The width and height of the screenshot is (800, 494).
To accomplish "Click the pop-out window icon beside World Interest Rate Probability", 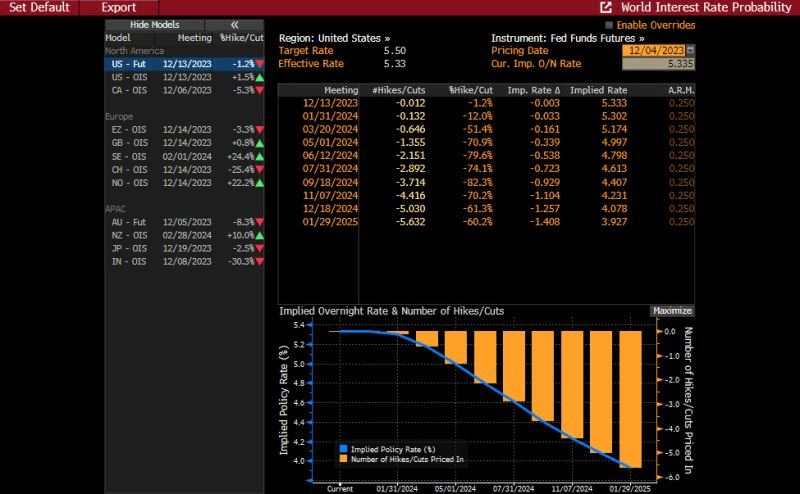I will pyautogui.click(x=606, y=7).
